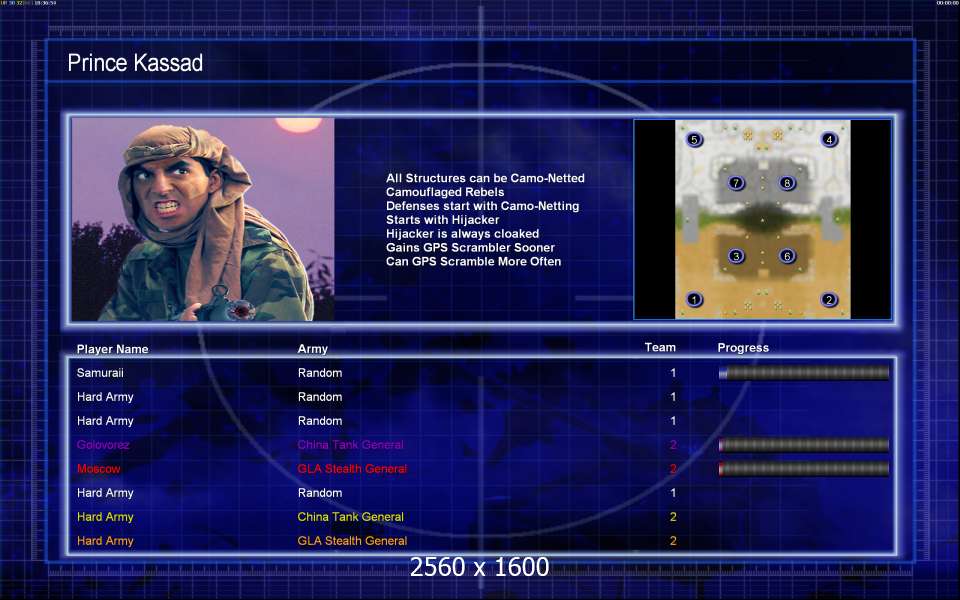
Task: Select the orange "Hard Army" player name
Action: click(x=105, y=541)
